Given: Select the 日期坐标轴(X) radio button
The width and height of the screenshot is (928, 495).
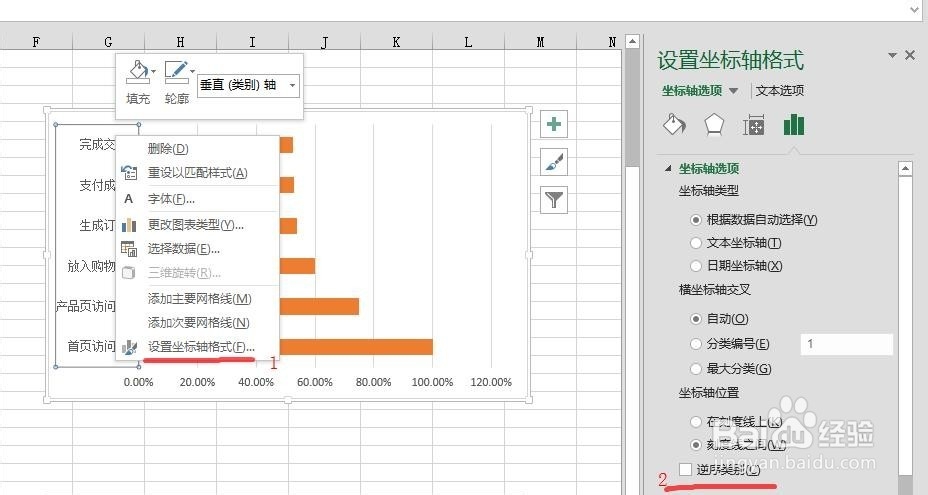Looking at the screenshot, I should (696, 266).
